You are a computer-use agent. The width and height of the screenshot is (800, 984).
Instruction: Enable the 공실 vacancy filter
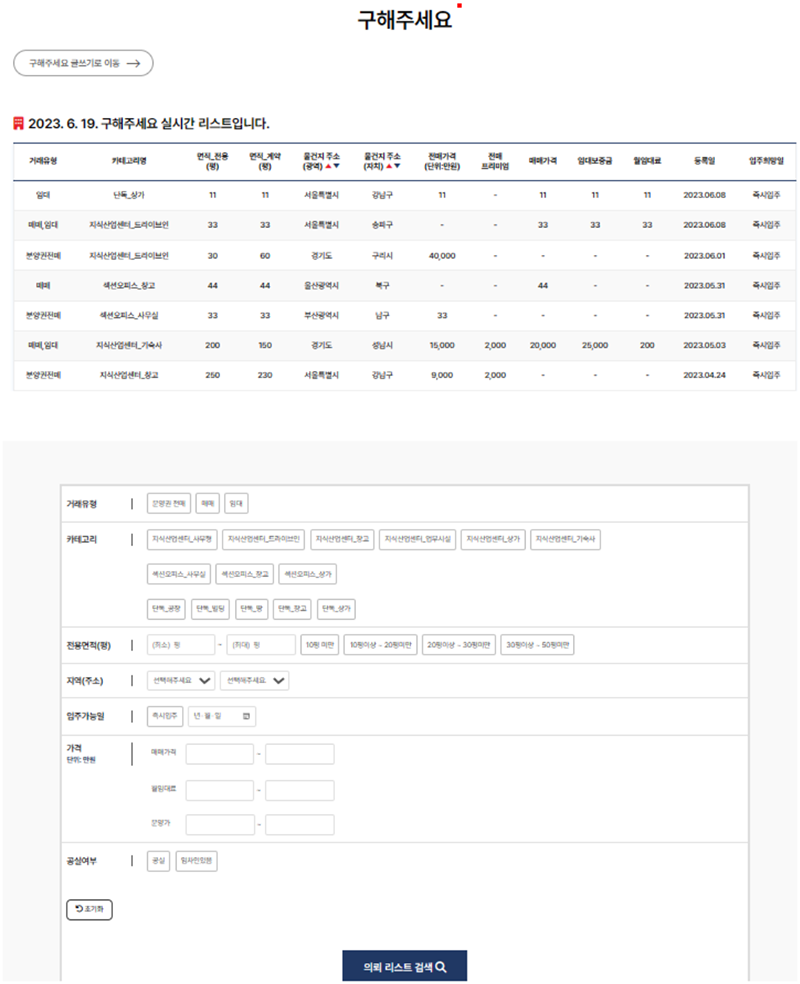(x=158, y=861)
